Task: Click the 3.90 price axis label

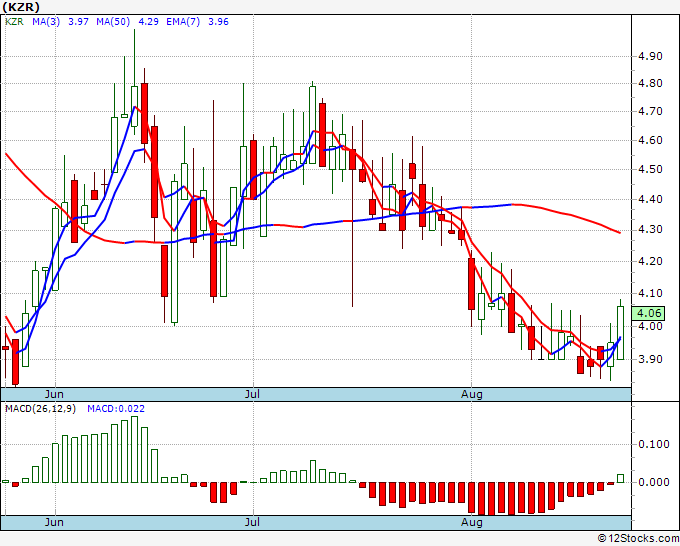Action: [651, 359]
